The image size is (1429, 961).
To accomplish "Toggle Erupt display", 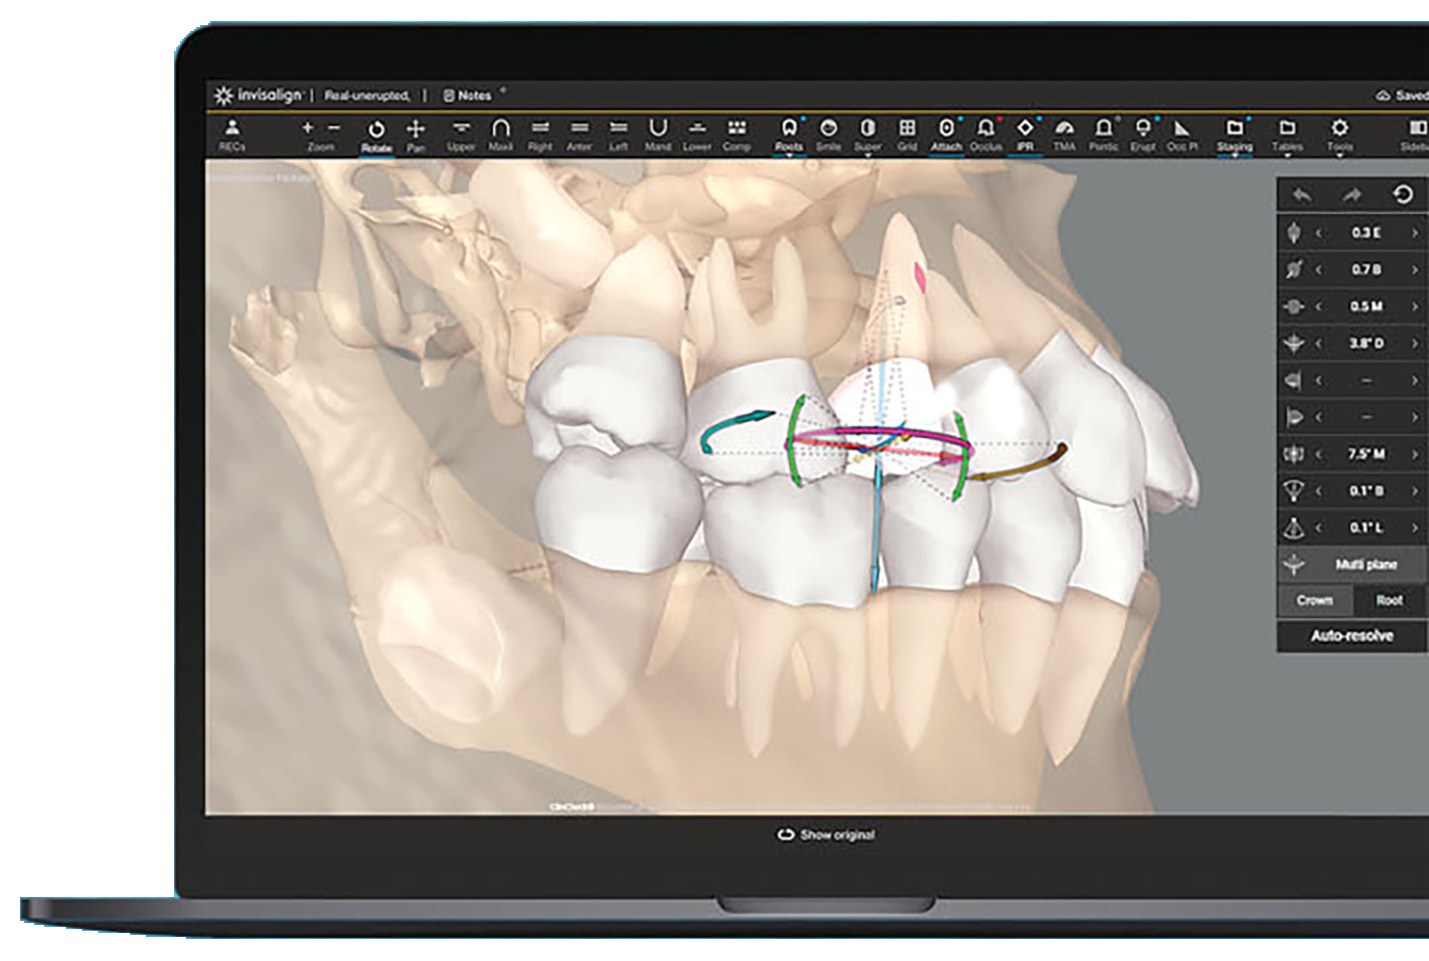I will 1143,135.
